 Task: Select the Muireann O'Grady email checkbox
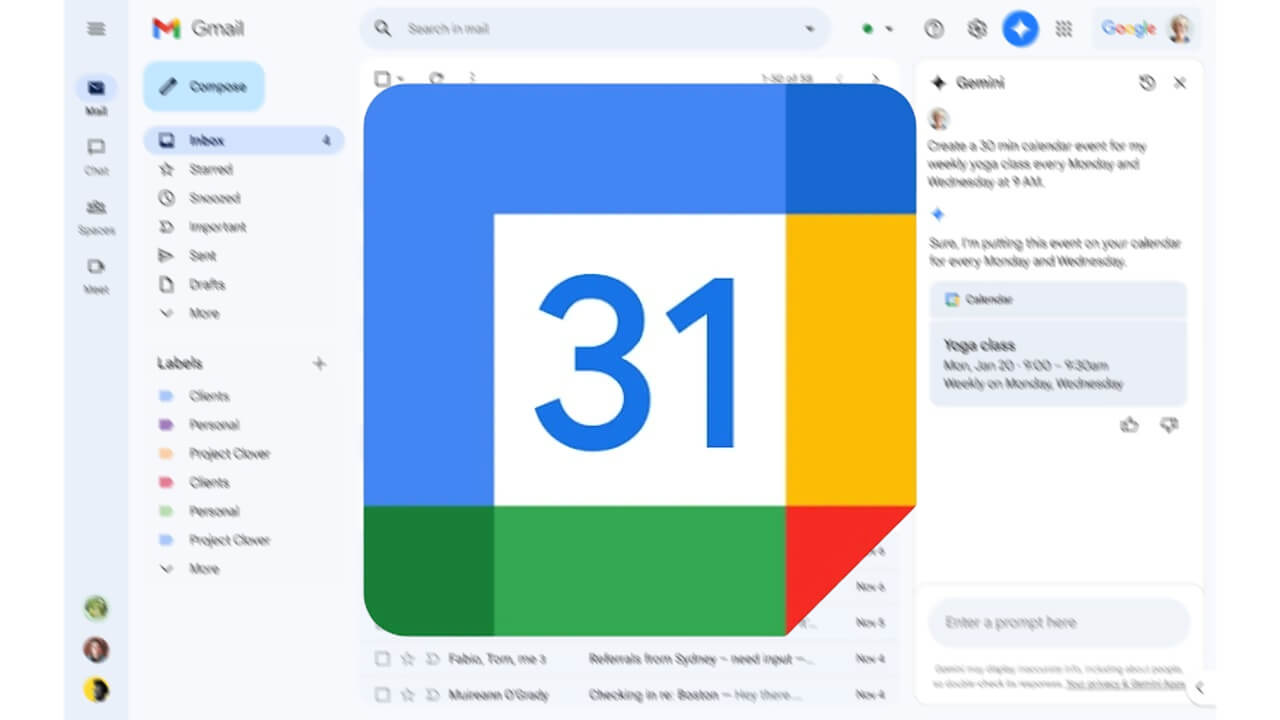pyautogui.click(x=382, y=693)
